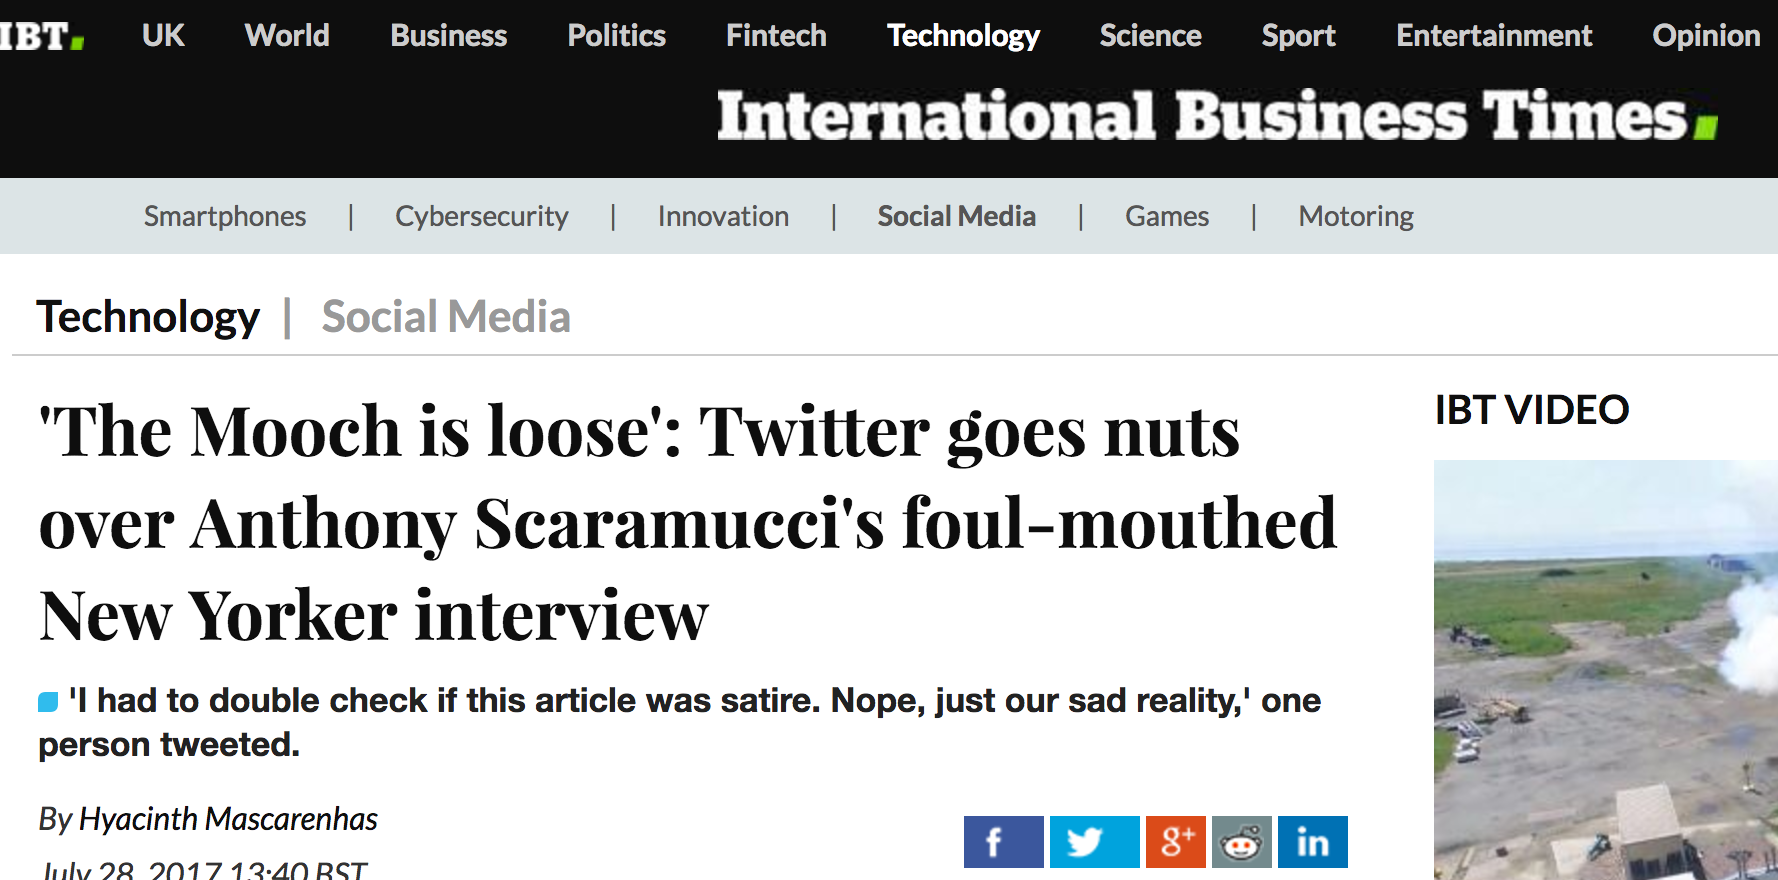The image size is (1778, 880).
Task: Click the IBT VIDEO heading
Action: 1532,410
